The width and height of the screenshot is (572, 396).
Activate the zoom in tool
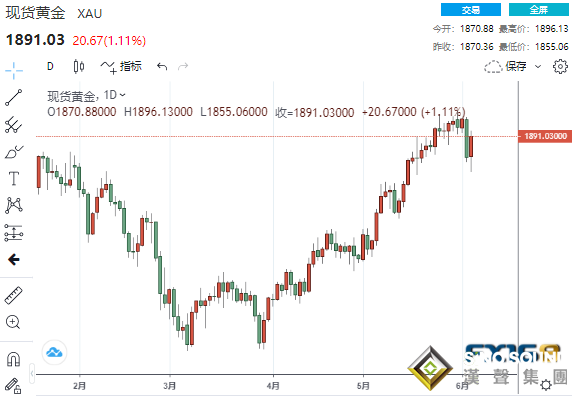[x=13, y=322]
